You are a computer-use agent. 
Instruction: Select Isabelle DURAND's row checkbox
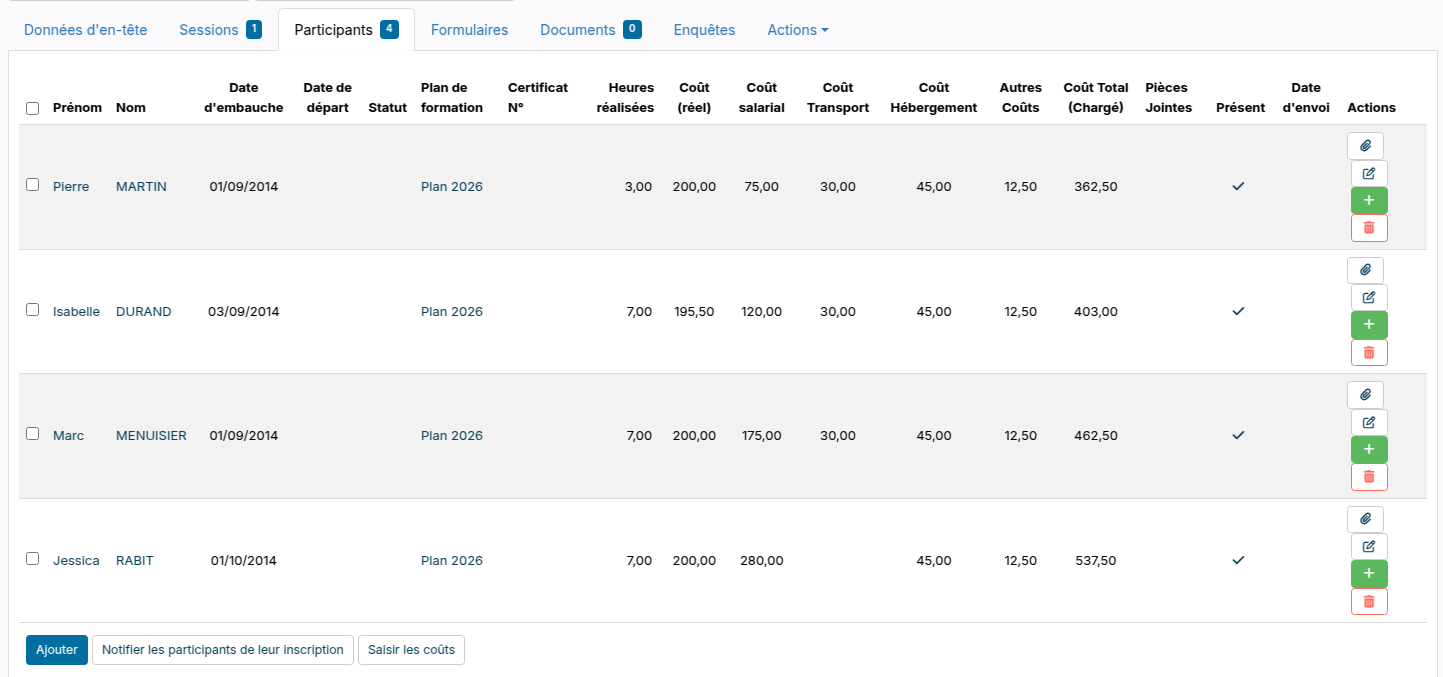33,310
